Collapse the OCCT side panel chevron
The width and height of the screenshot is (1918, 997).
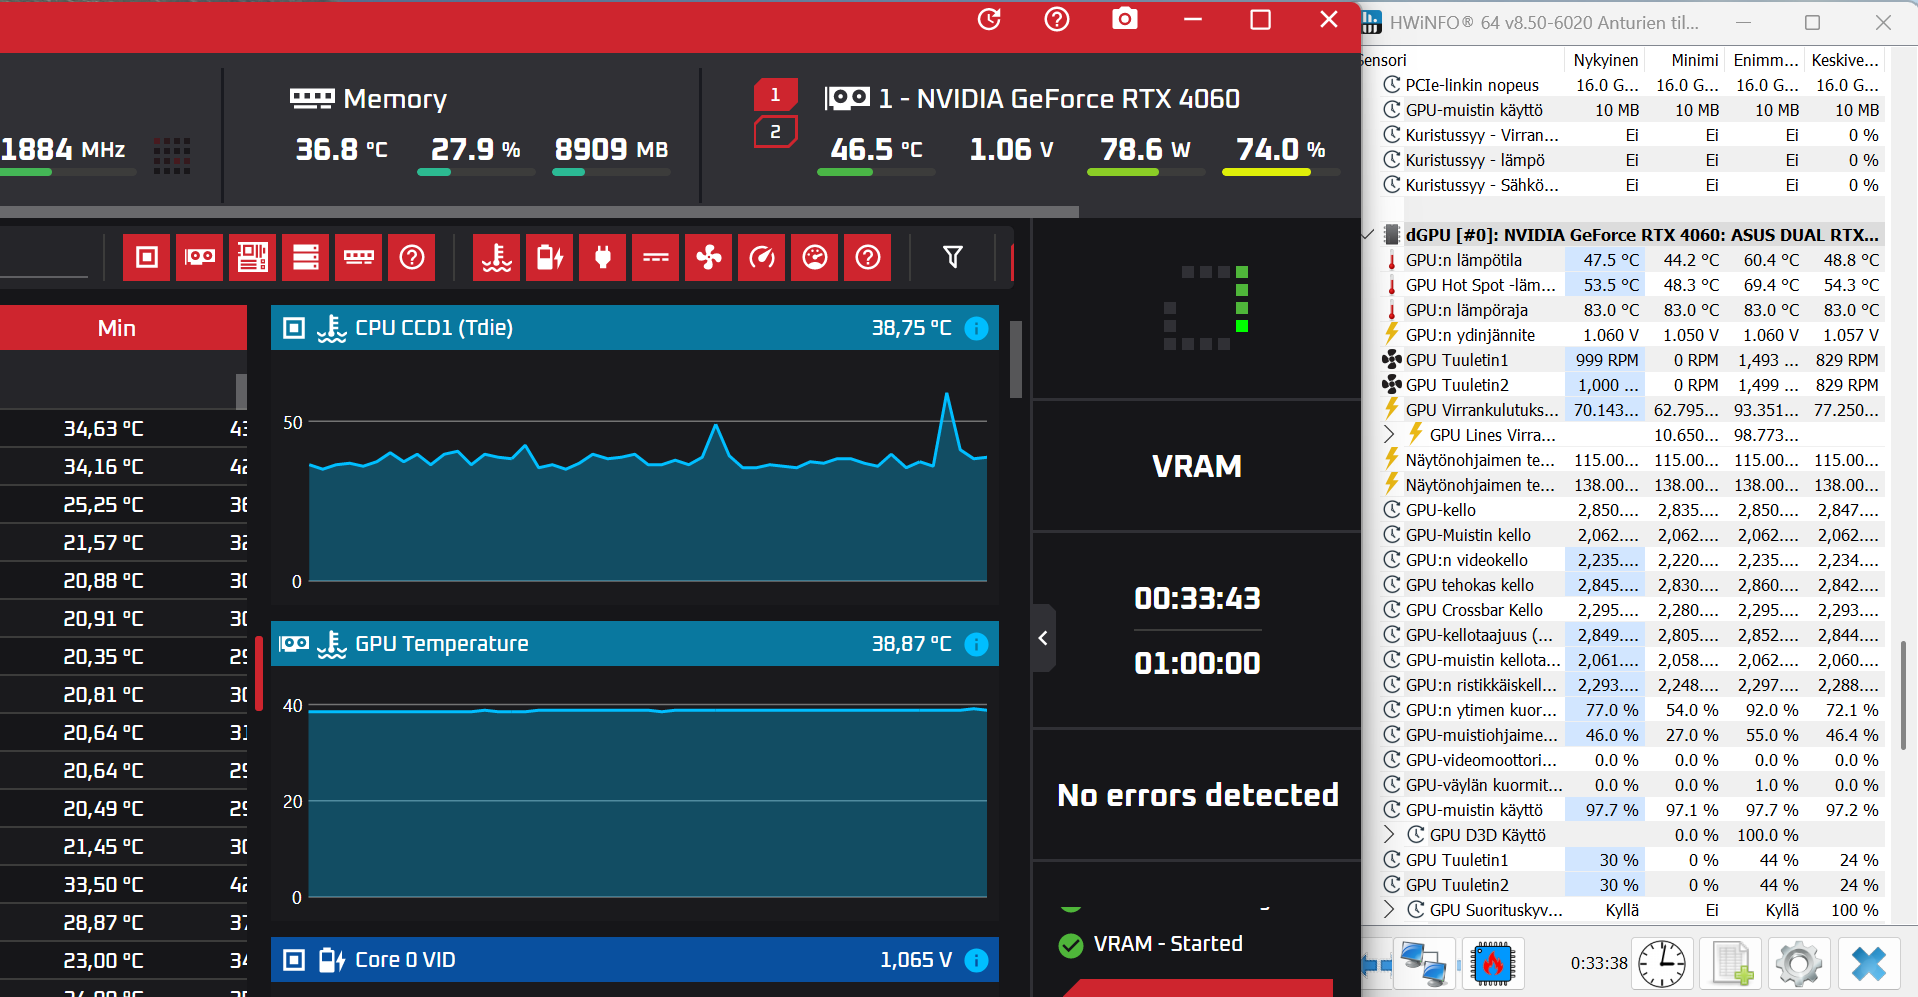pos(1043,638)
